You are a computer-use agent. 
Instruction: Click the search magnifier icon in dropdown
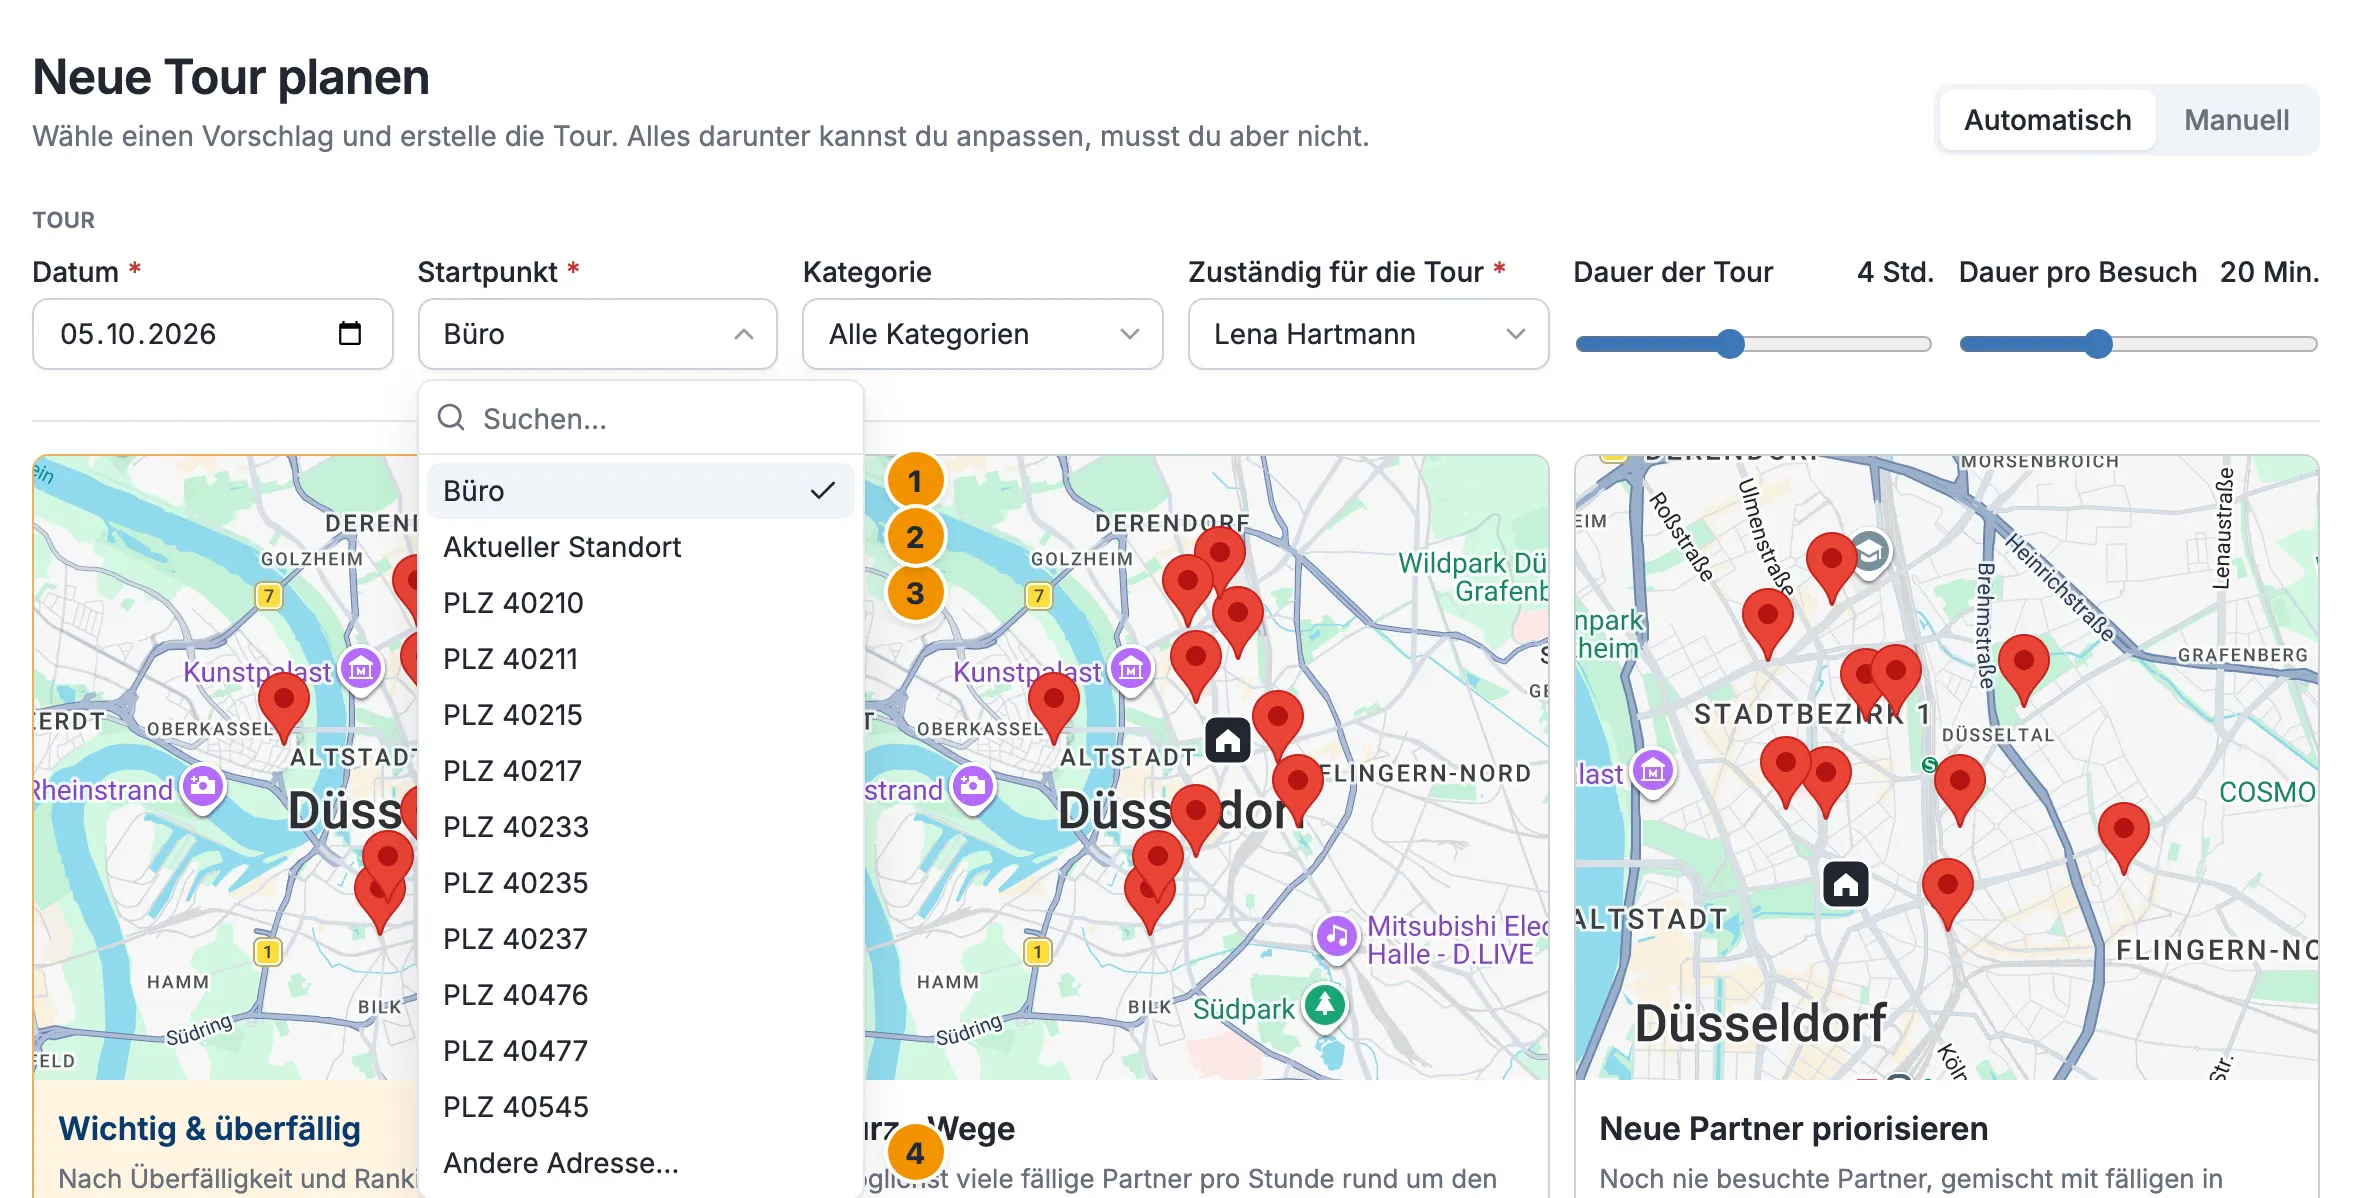[452, 418]
